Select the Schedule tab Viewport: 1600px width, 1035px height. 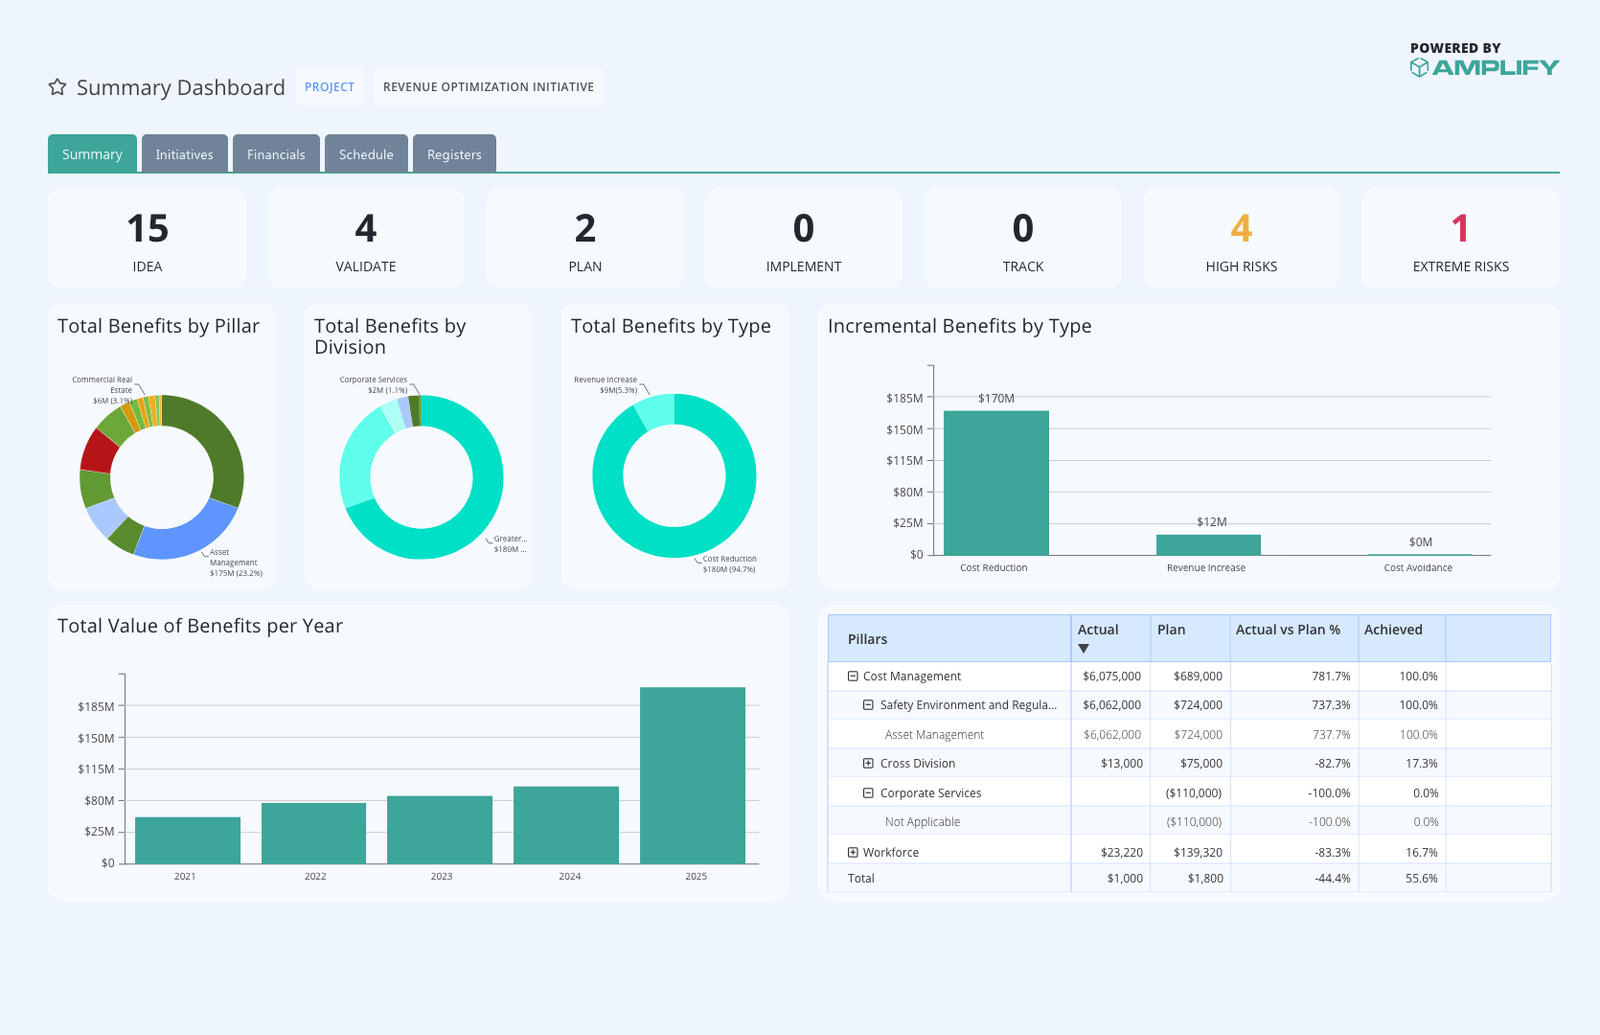[x=366, y=154]
